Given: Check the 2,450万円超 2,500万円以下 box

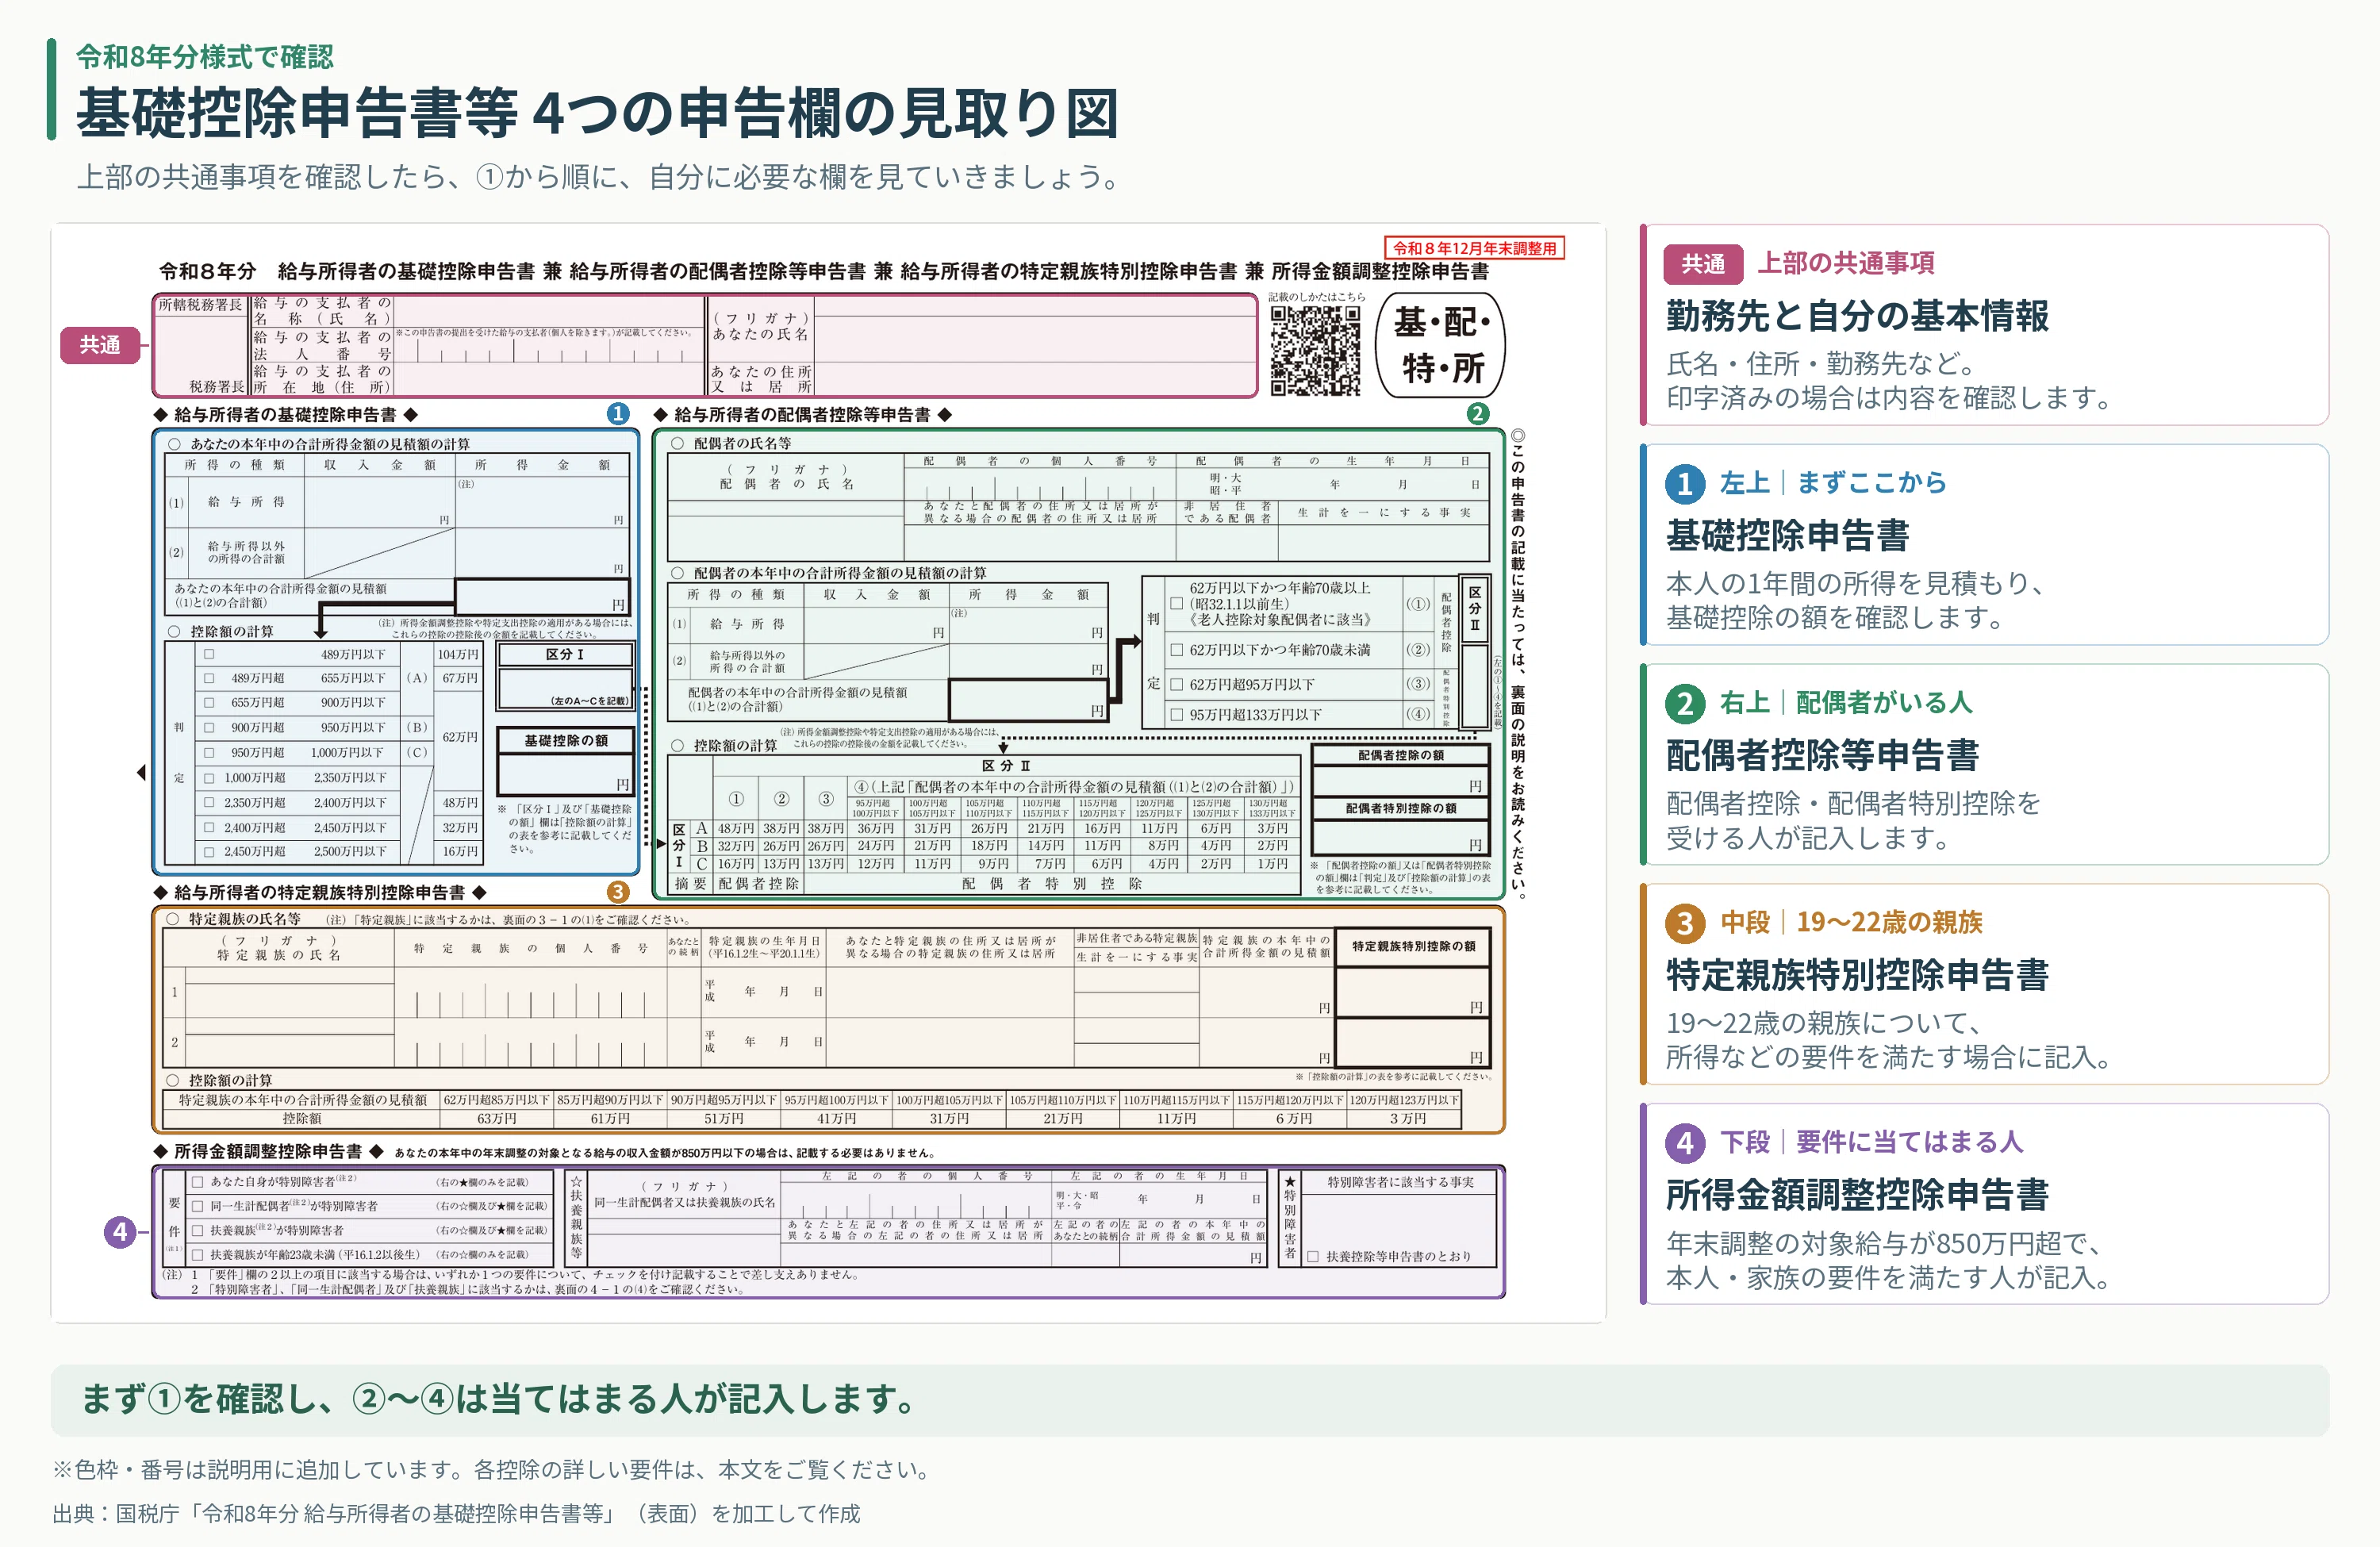Looking at the screenshot, I should pos(209,852).
